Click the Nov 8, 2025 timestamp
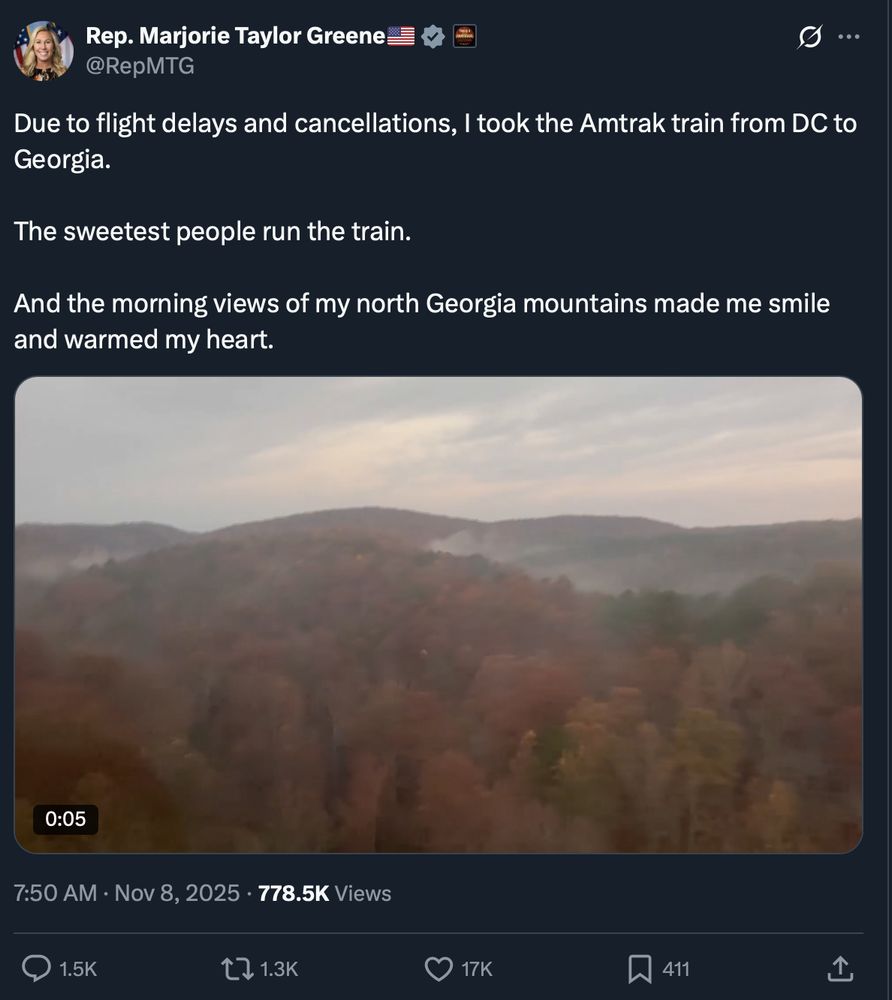 click(x=175, y=893)
